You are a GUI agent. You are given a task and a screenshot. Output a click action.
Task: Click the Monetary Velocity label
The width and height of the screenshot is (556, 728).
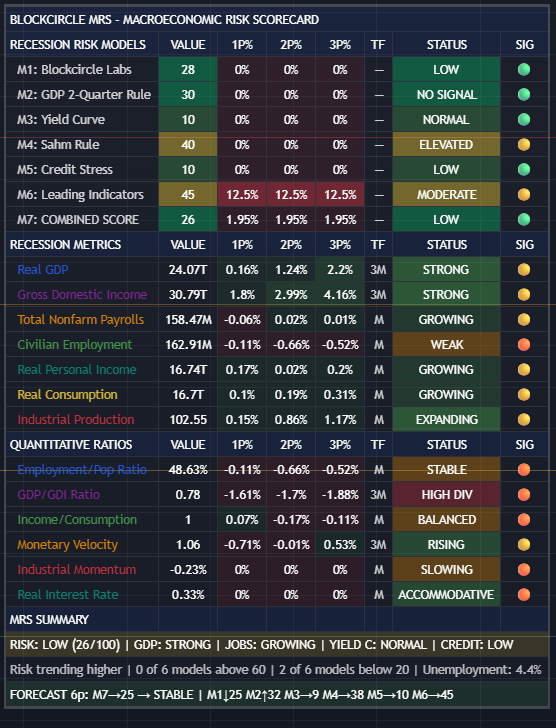pos(67,545)
